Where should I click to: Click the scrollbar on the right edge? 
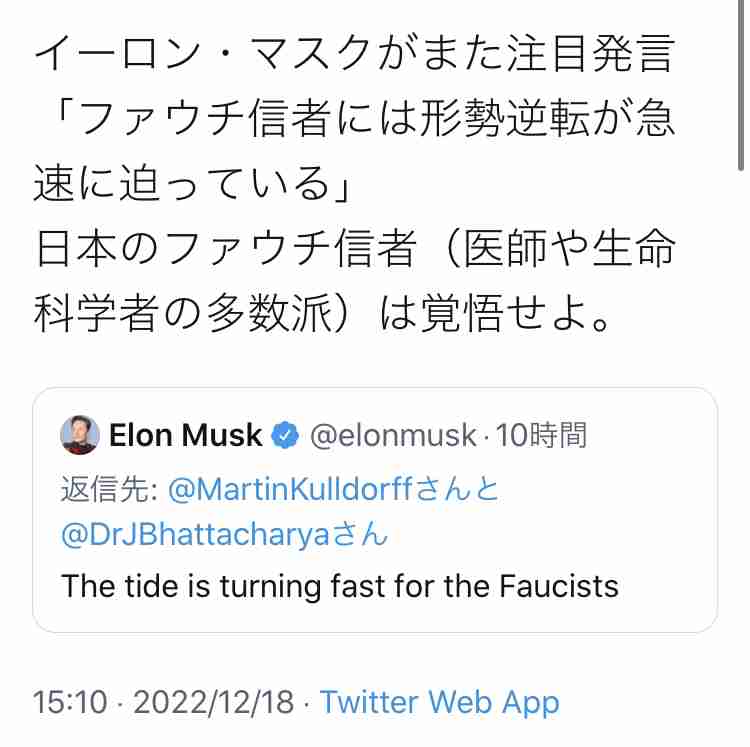[741, 90]
